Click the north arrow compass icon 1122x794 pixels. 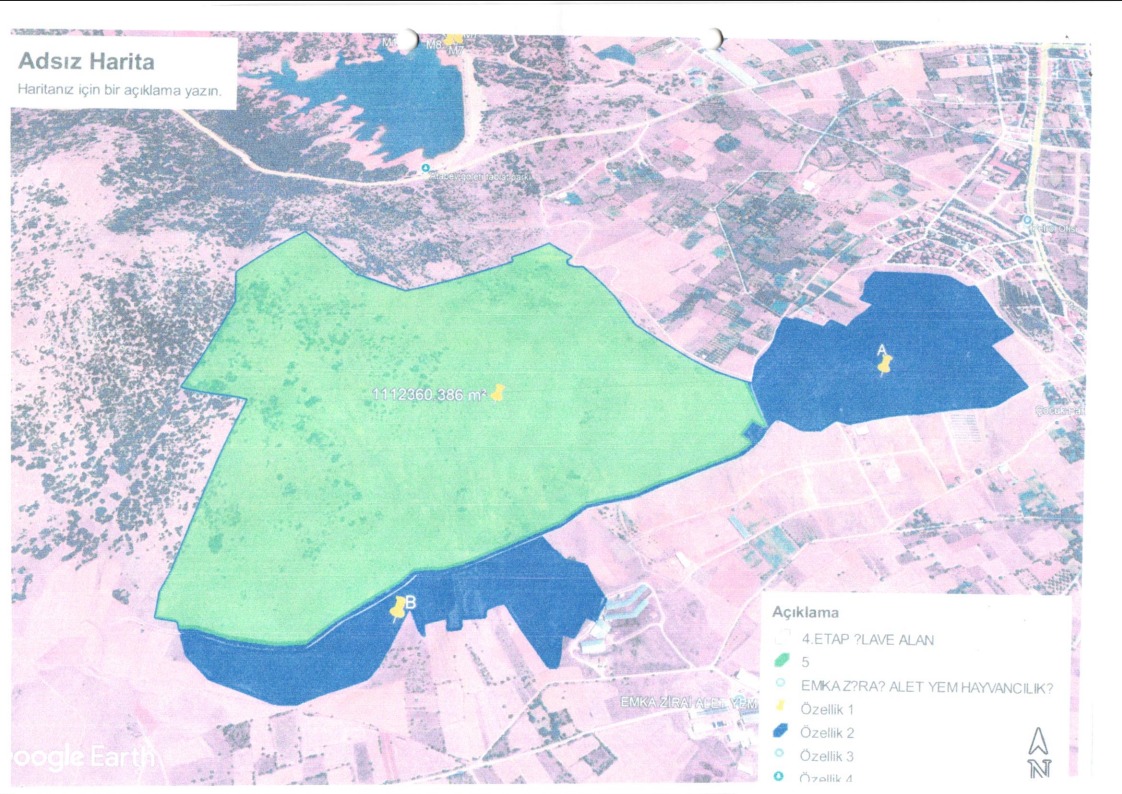point(1038,751)
